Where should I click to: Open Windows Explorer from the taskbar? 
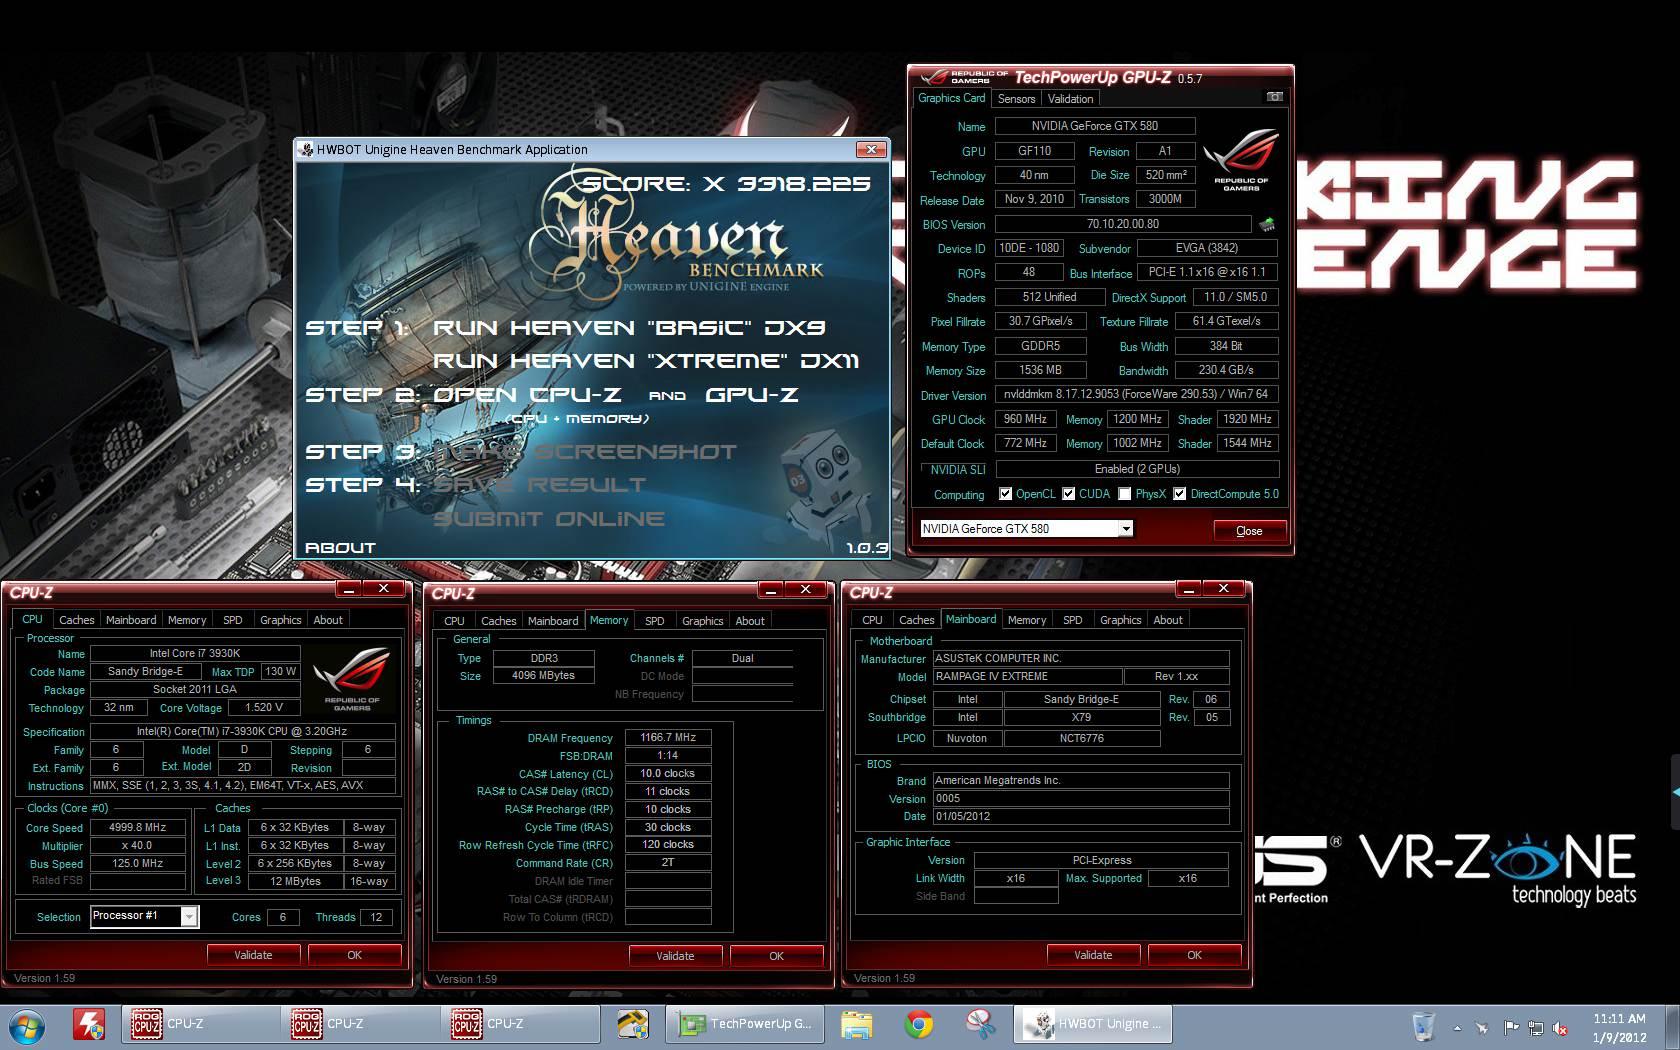(x=857, y=1025)
